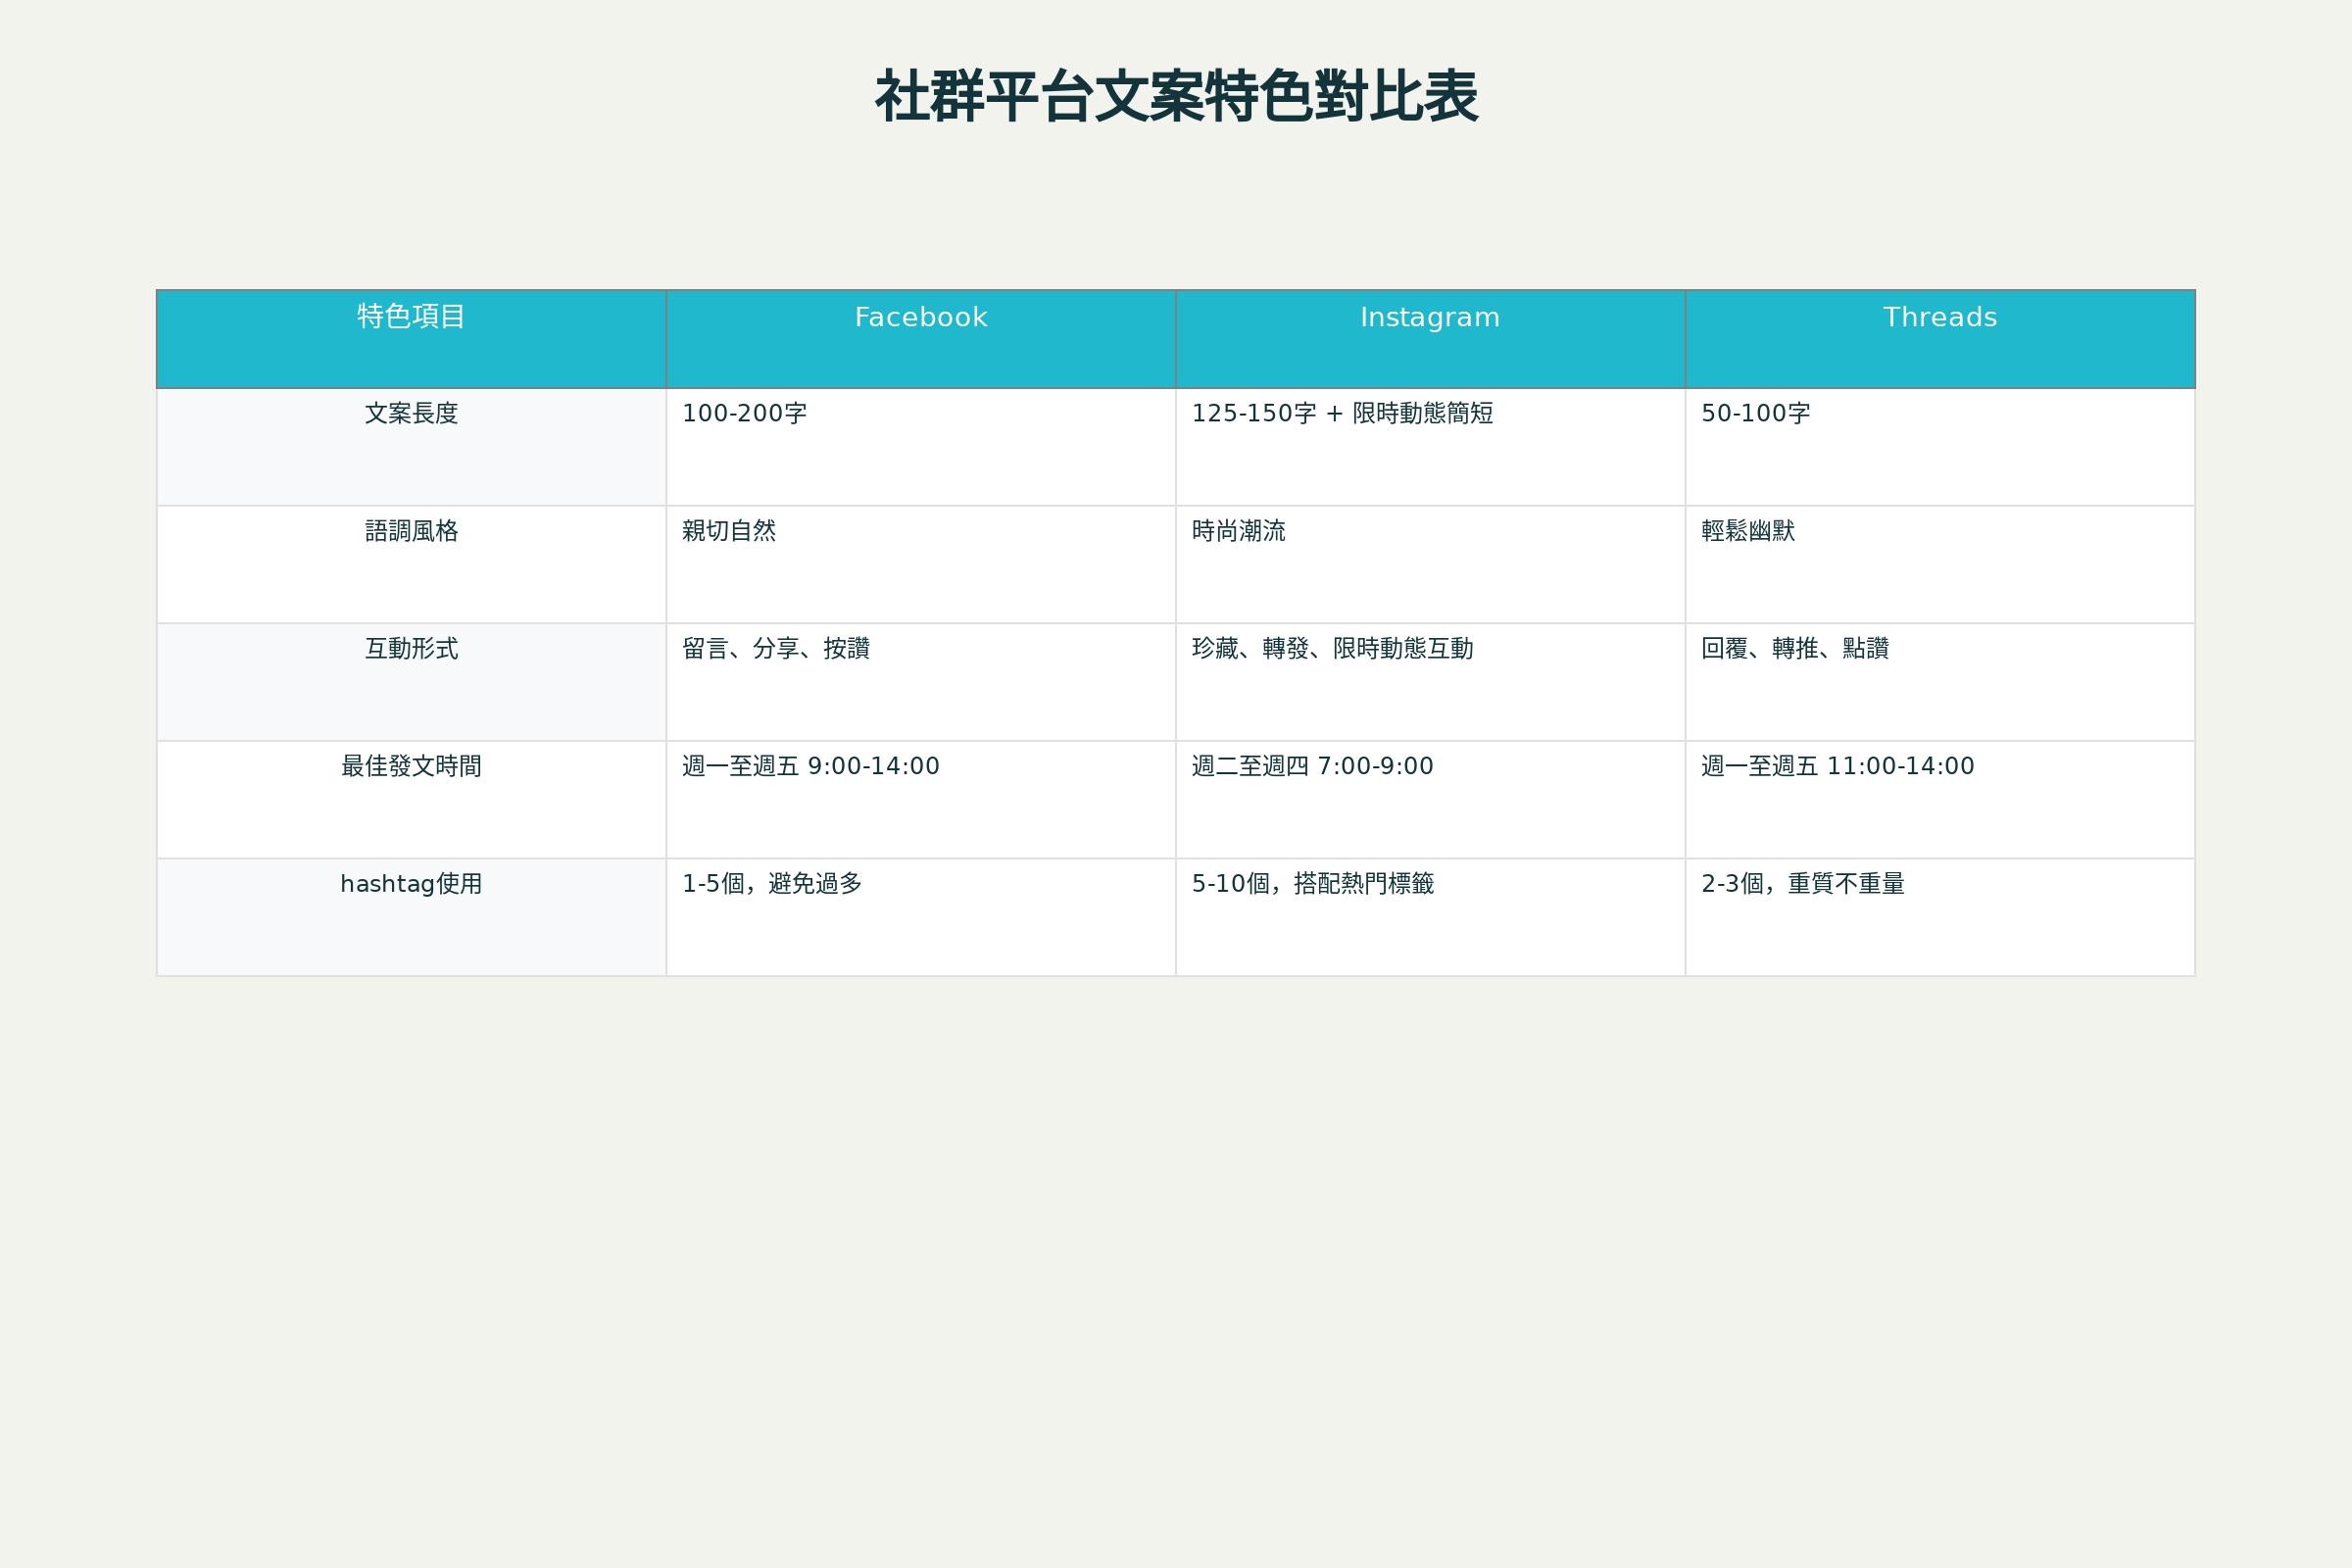This screenshot has height=1568, width=2352.
Task: Select the 2-3個，重質不重量 cell
Action: pyautogui.click(x=1803, y=884)
